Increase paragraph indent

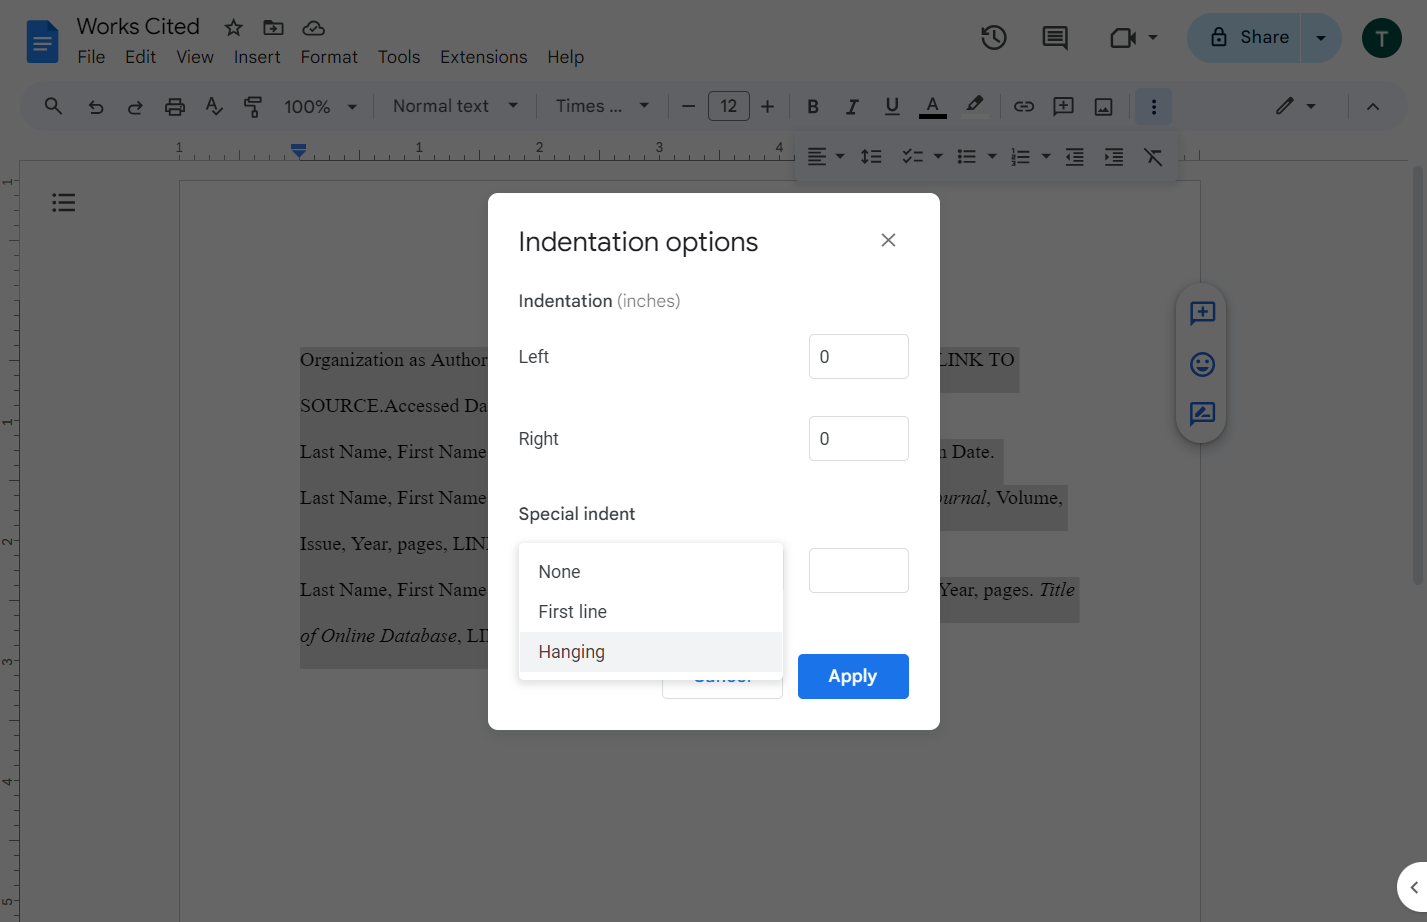click(1114, 157)
